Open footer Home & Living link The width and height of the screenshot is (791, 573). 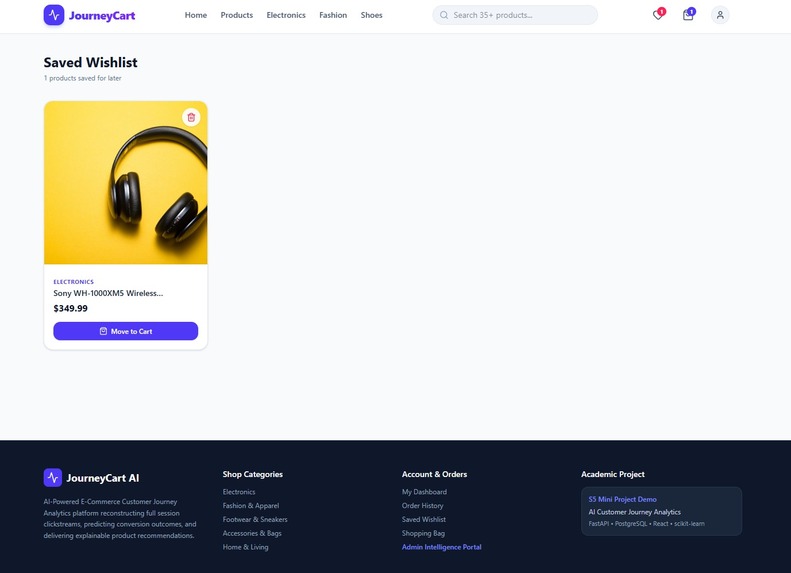(245, 547)
